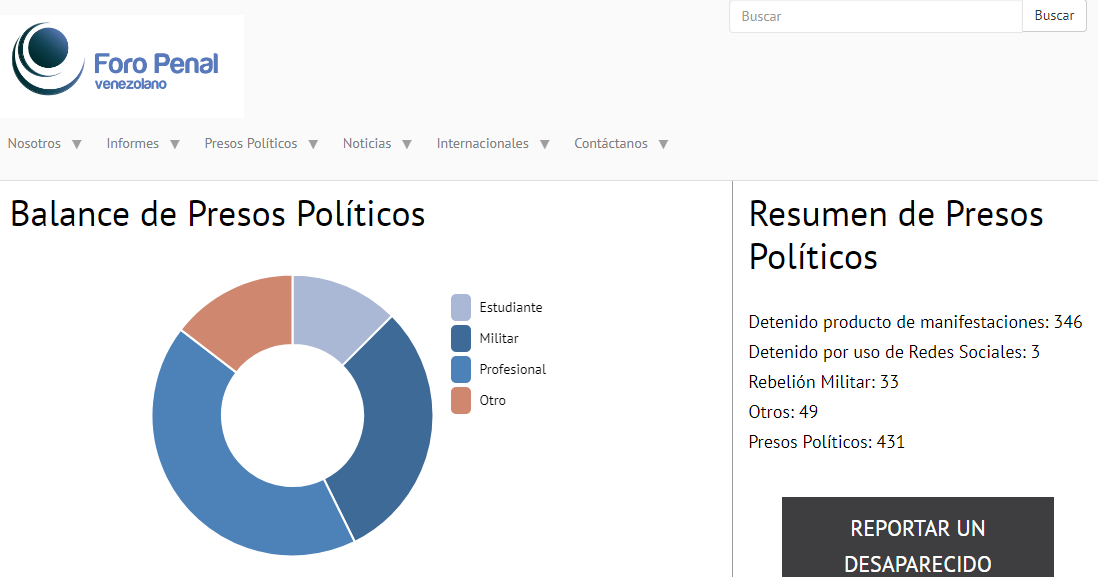Expand the arrow next to Informes

175,144
